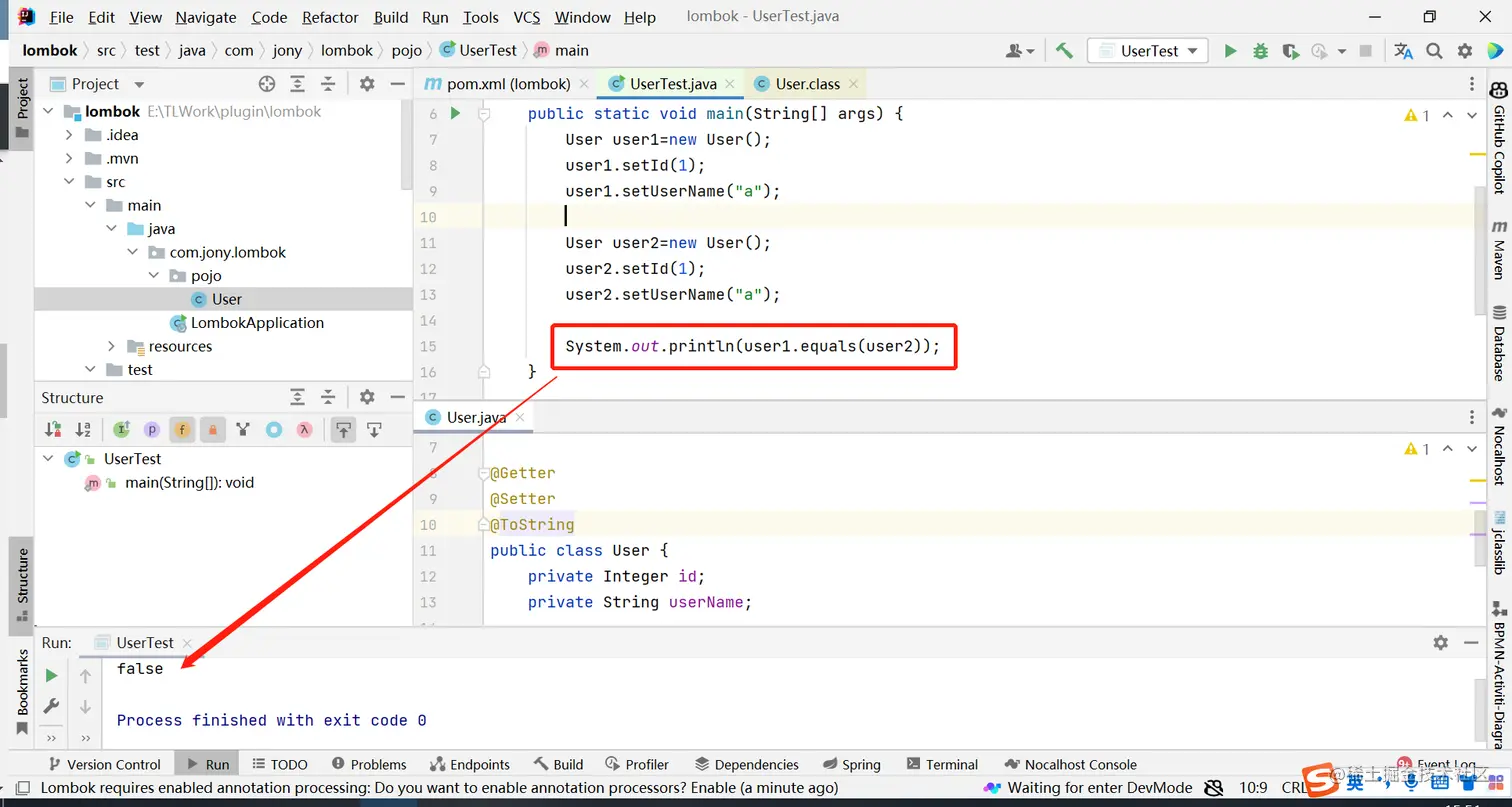Screen dimensions: 1512x807
Task: Toggle show lambdas in Structure
Action: (304, 430)
